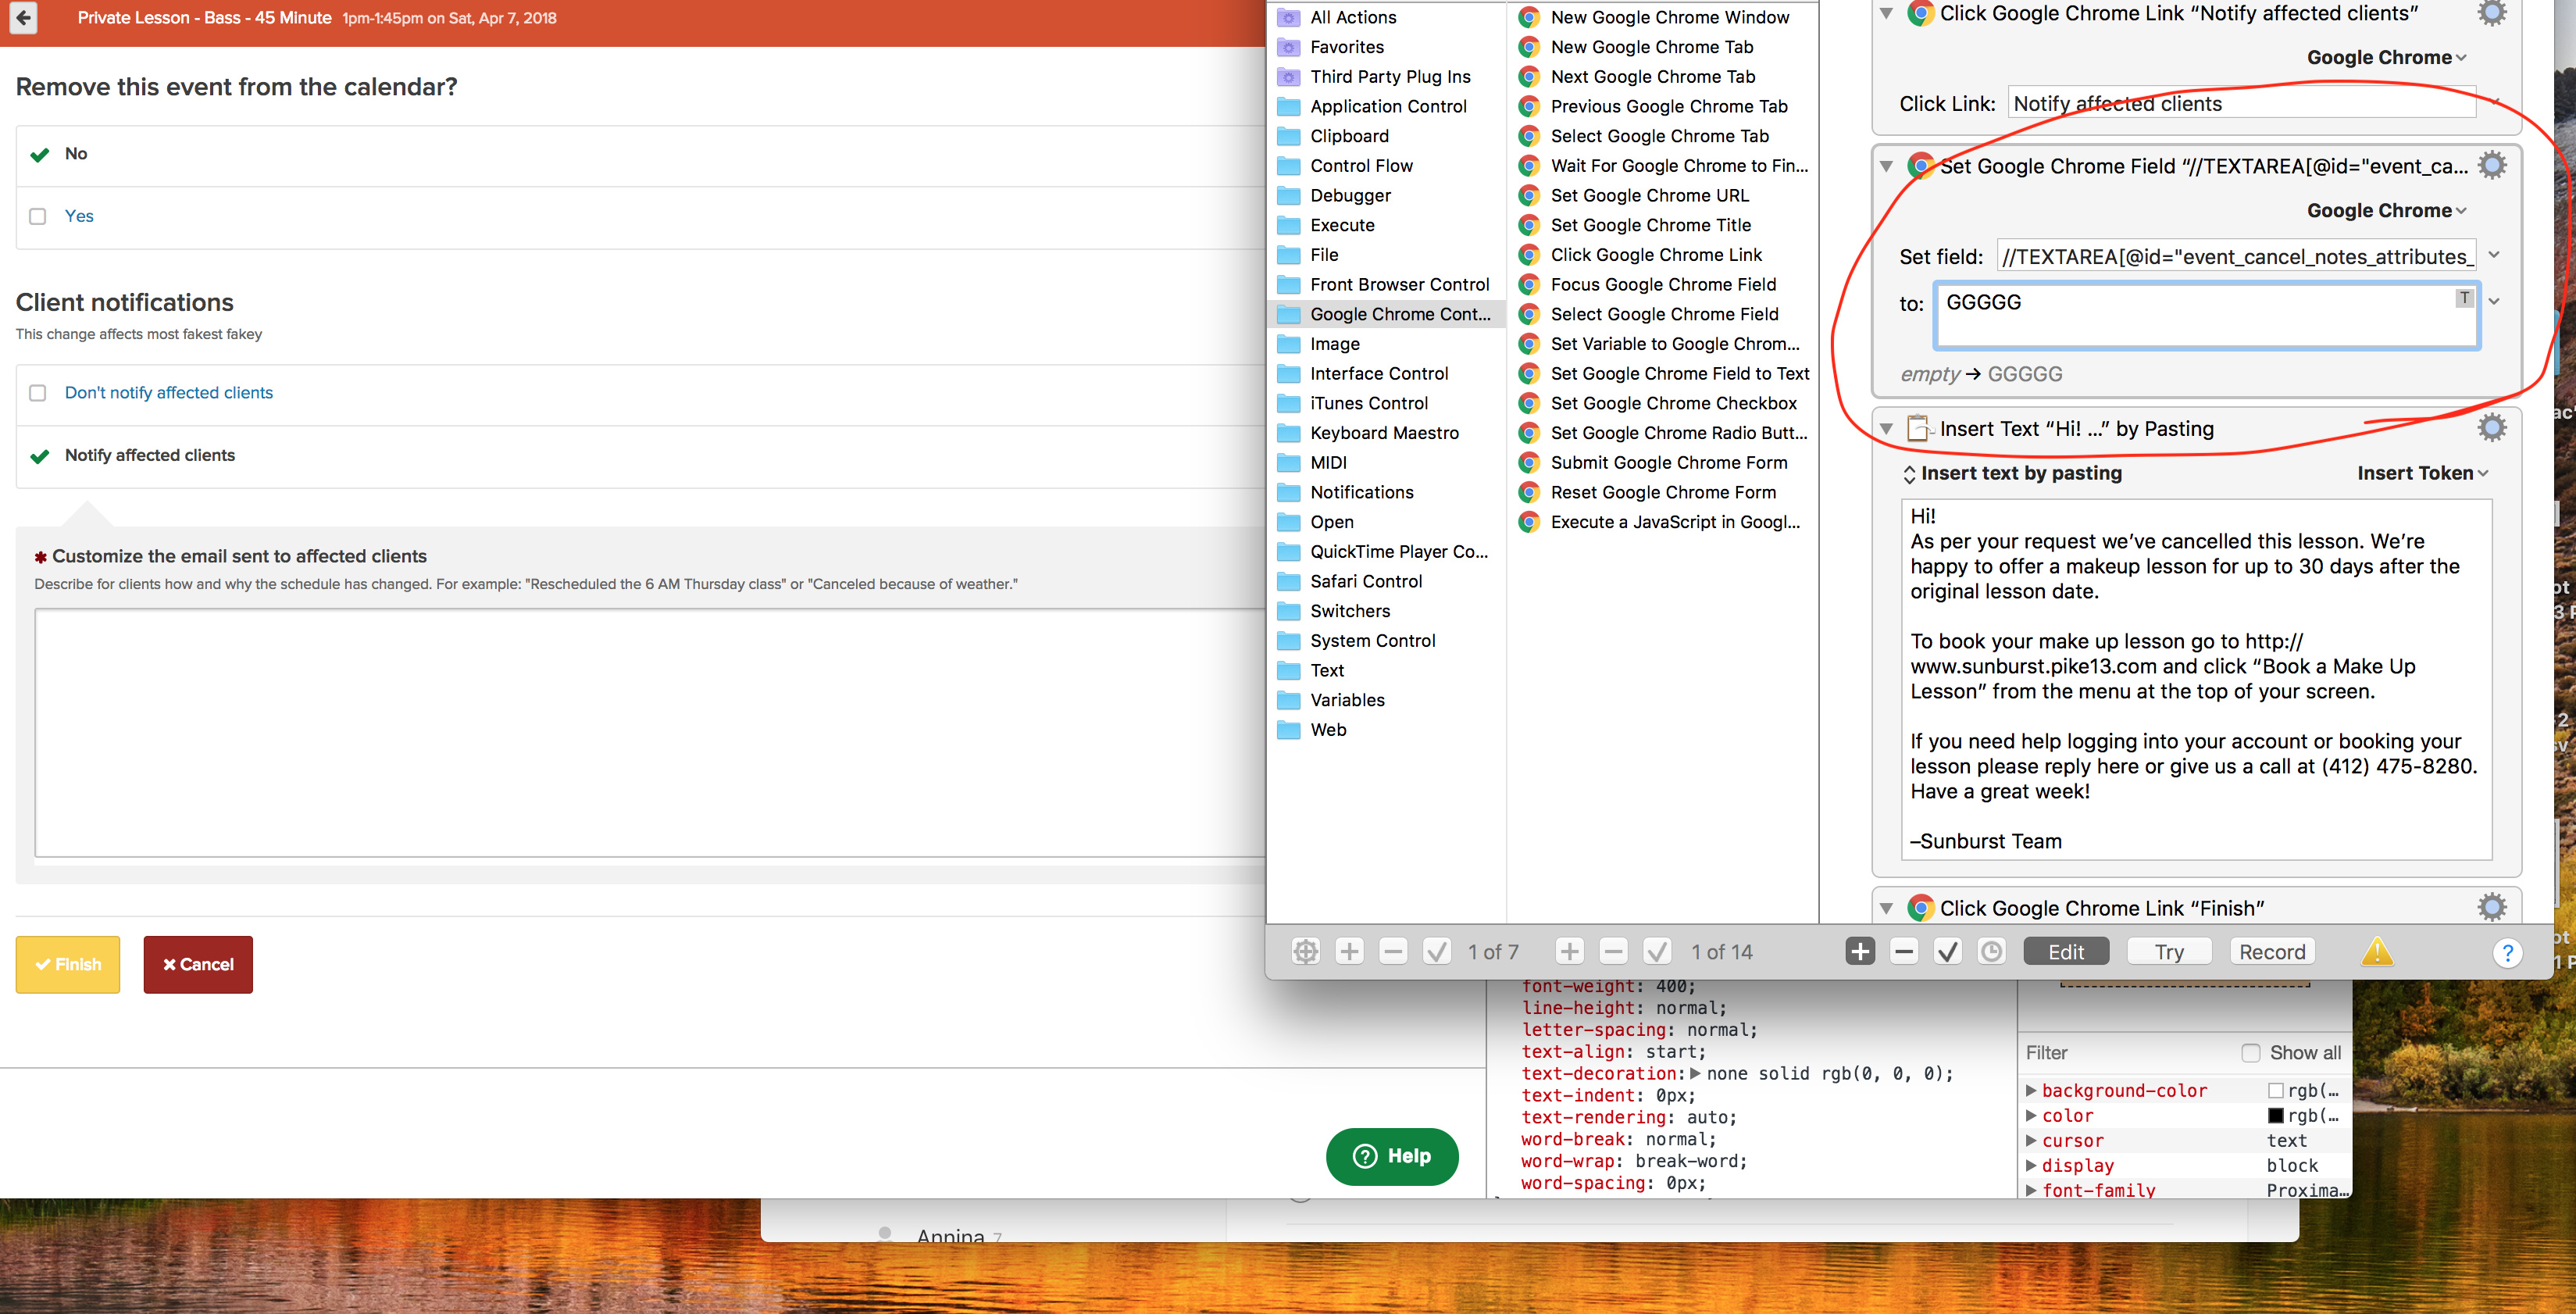Click the target-gear icon at bottom left
This screenshot has height=1314, width=2576.
coord(1305,951)
